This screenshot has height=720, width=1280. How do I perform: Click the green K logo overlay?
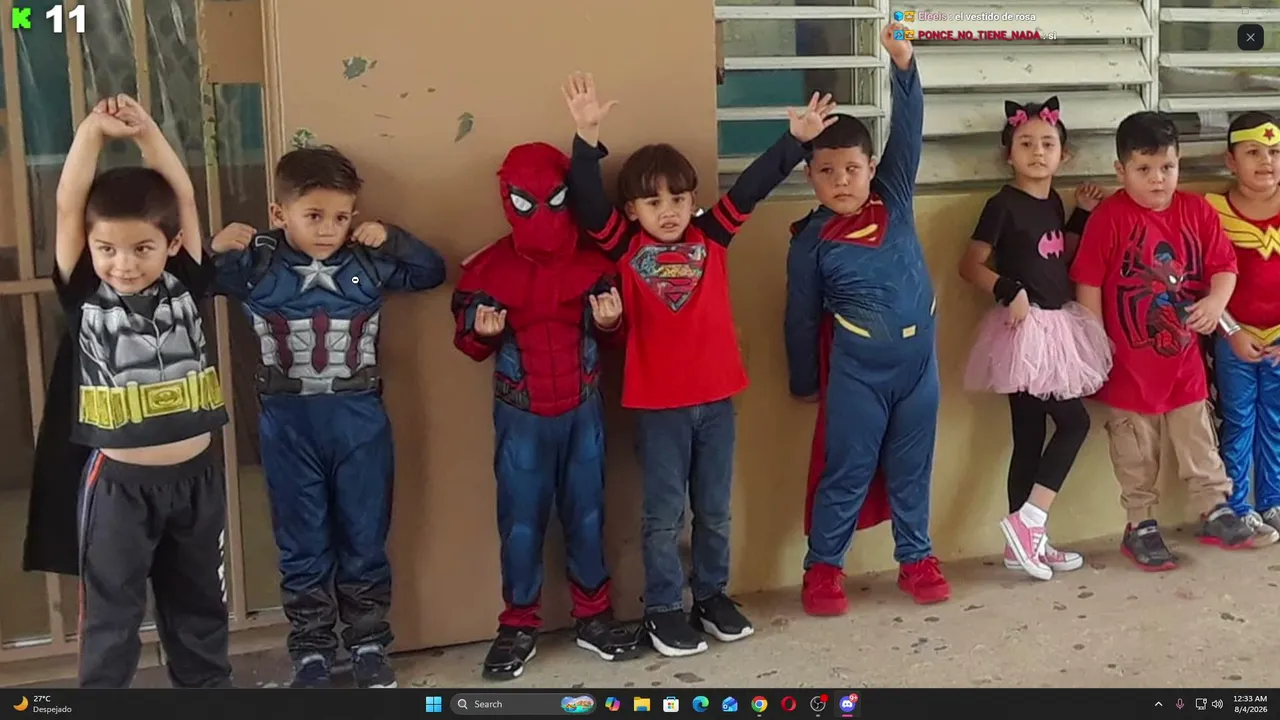pos(21,18)
